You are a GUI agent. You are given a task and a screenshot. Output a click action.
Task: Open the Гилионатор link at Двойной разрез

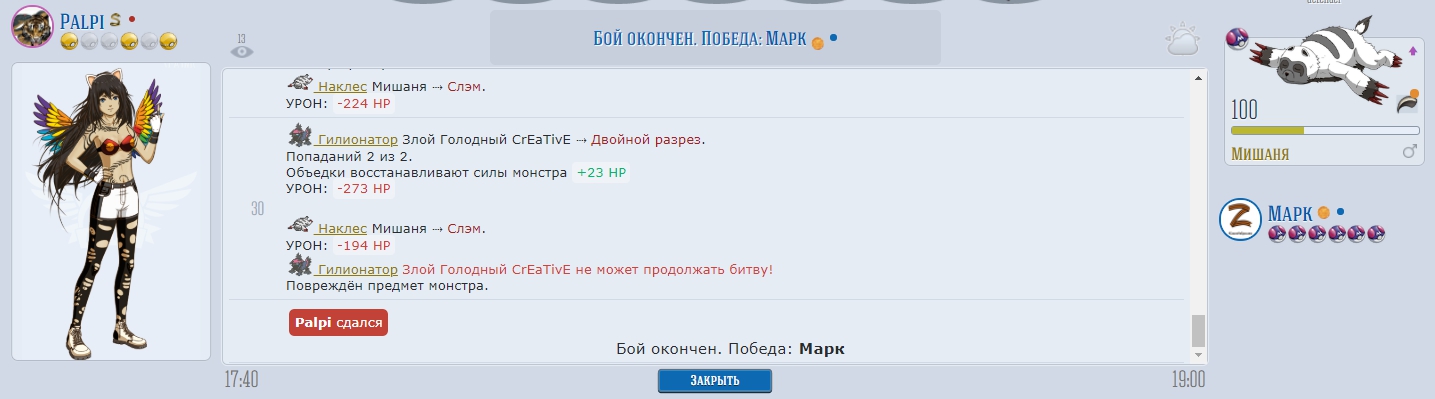[357, 139]
